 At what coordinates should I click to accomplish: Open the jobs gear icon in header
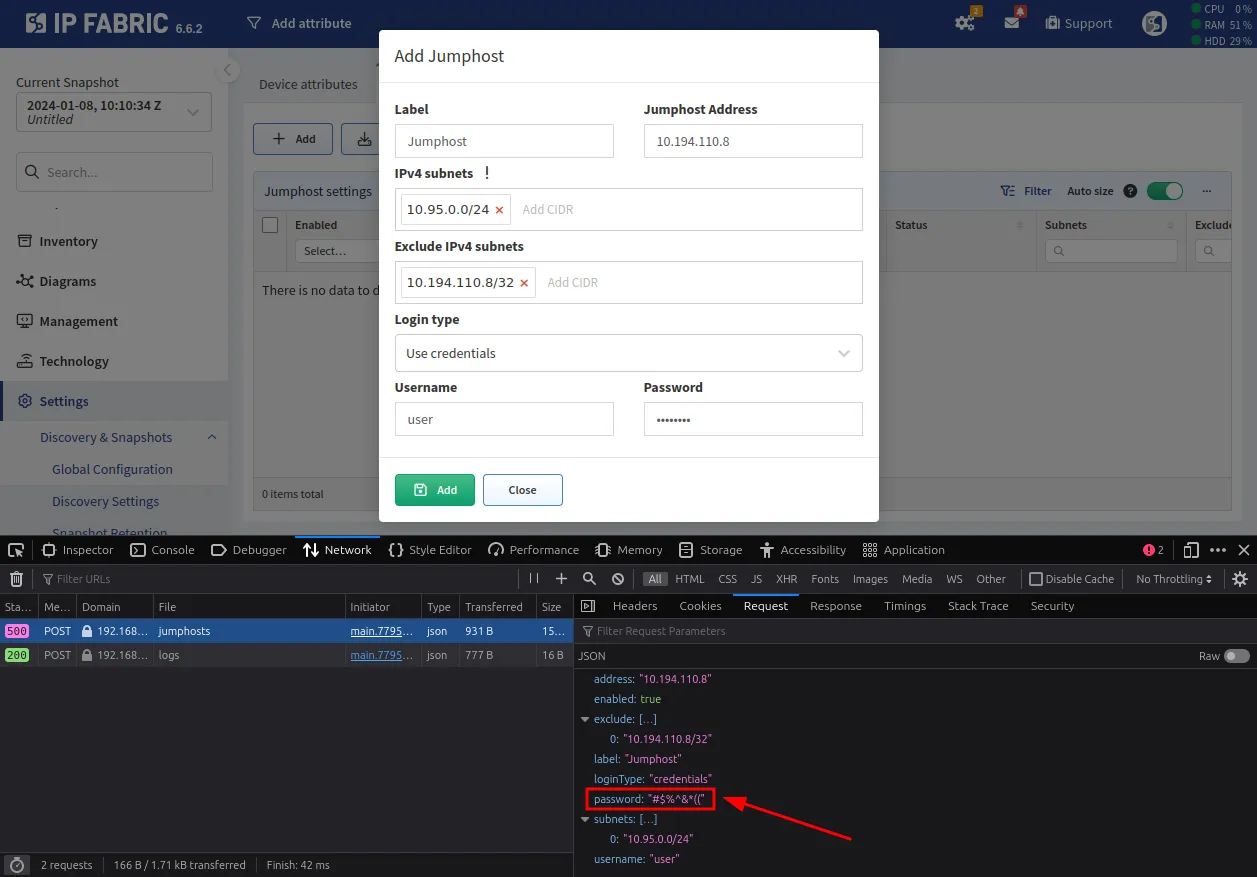pyautogui.click(x=964, y=23)
